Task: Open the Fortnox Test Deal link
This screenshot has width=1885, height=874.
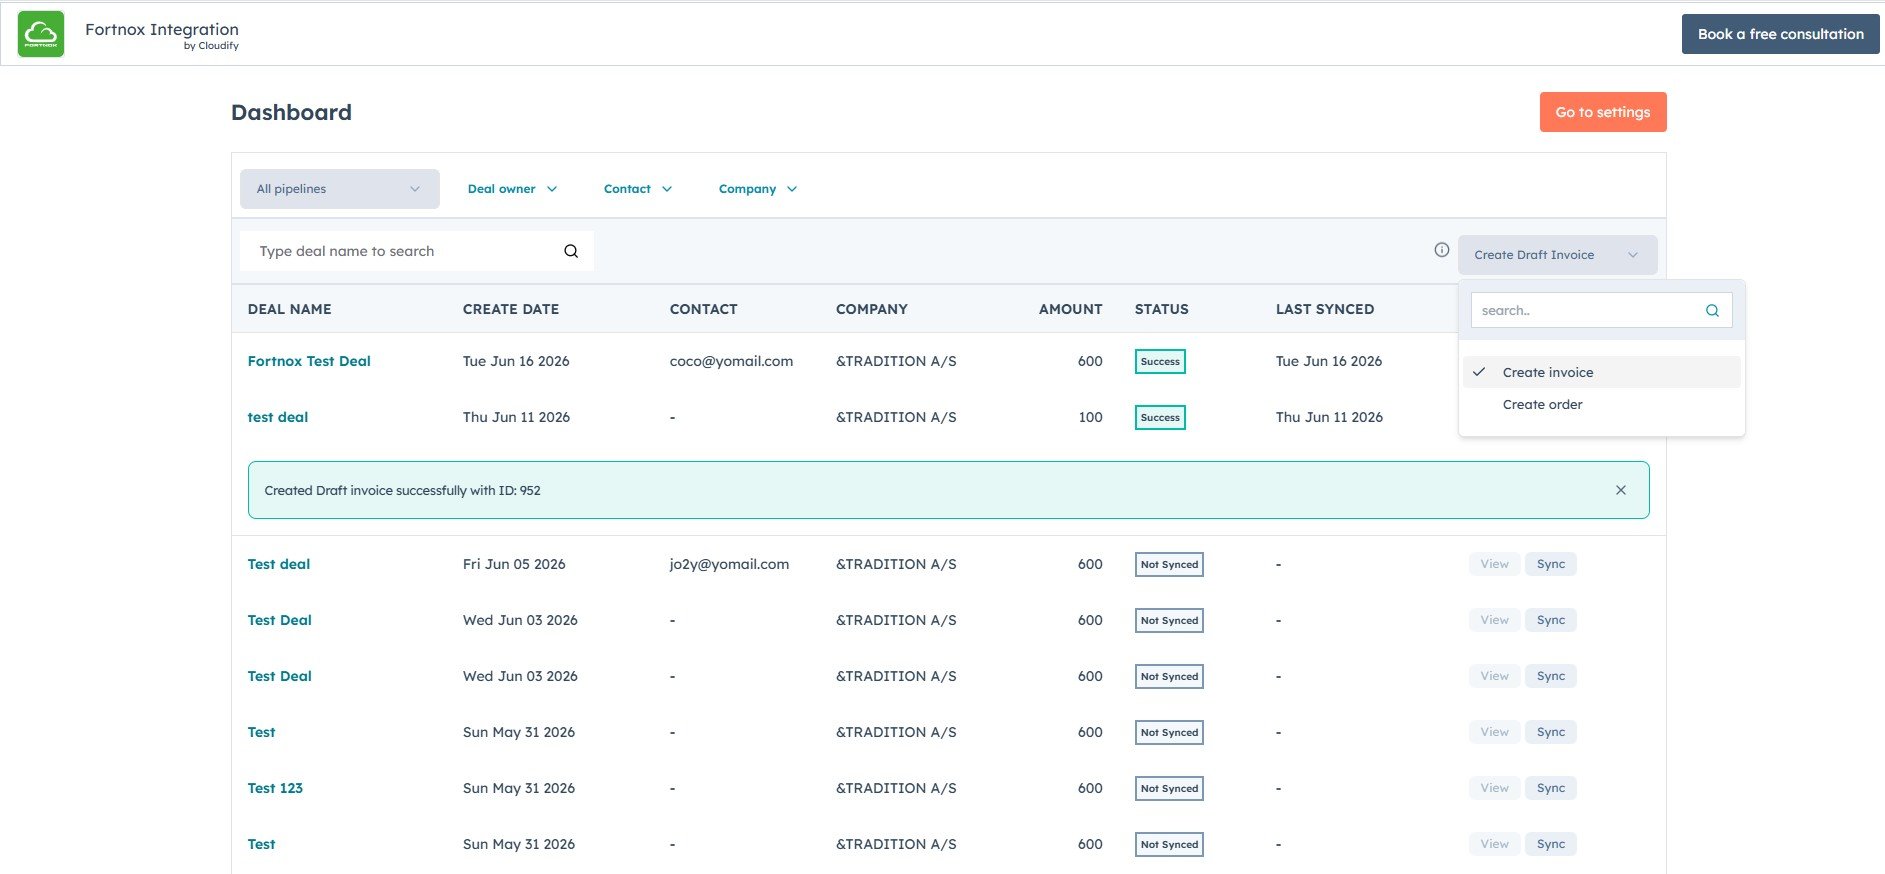Action: point(309,361)
